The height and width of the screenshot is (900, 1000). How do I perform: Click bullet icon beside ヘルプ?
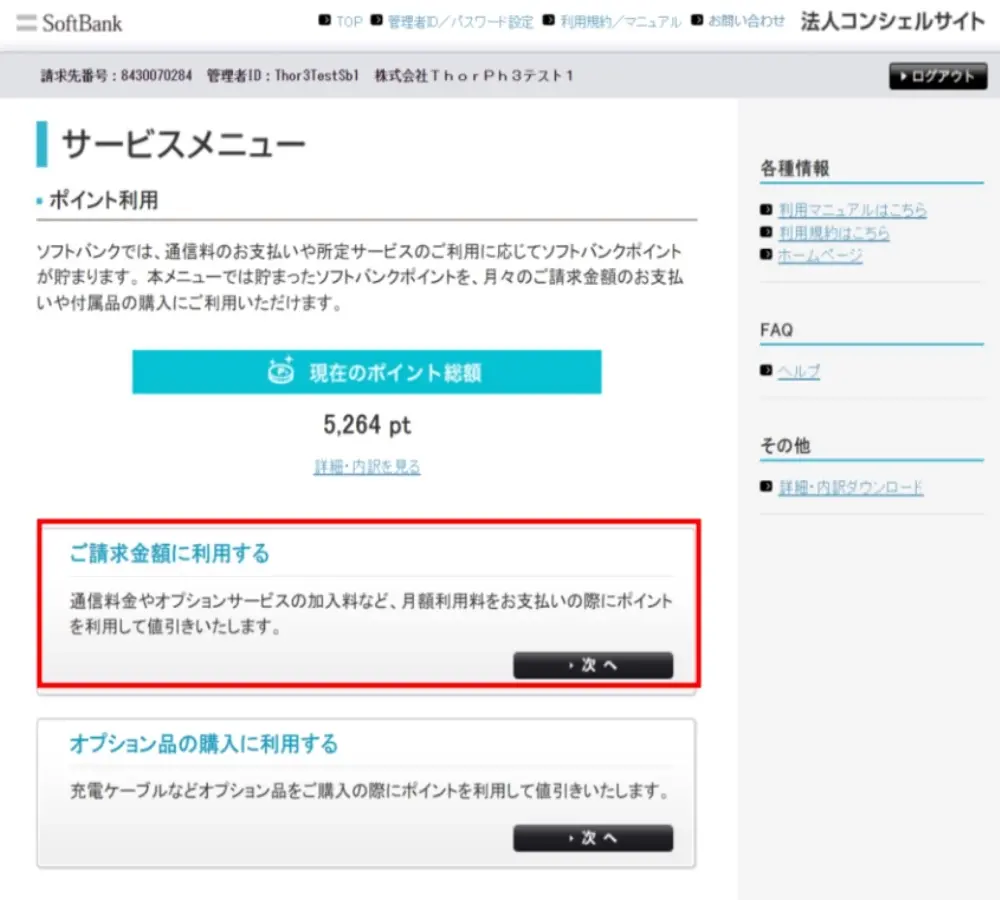tap(766, 370)
